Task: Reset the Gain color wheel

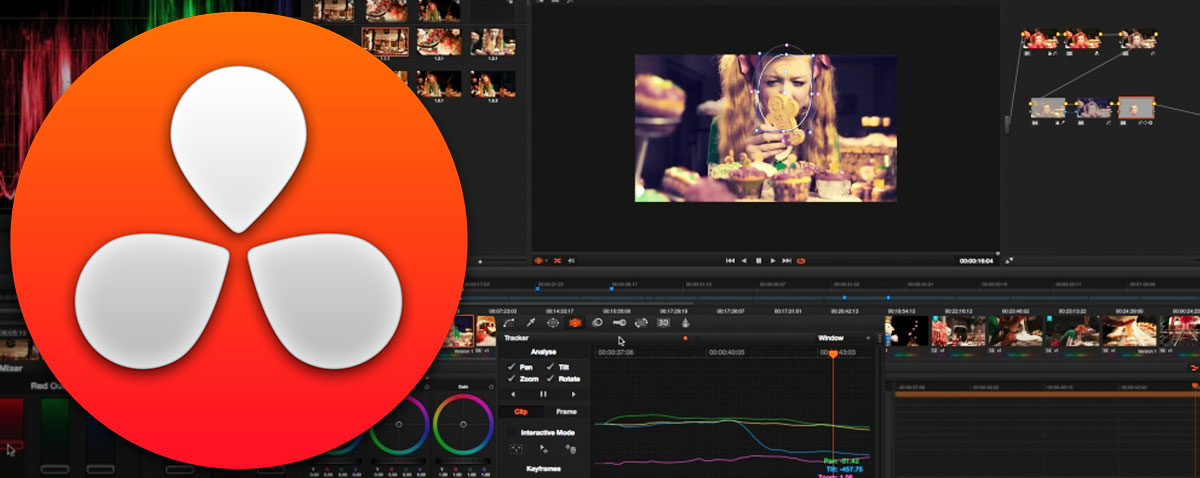Action: (x=491, y=387)
